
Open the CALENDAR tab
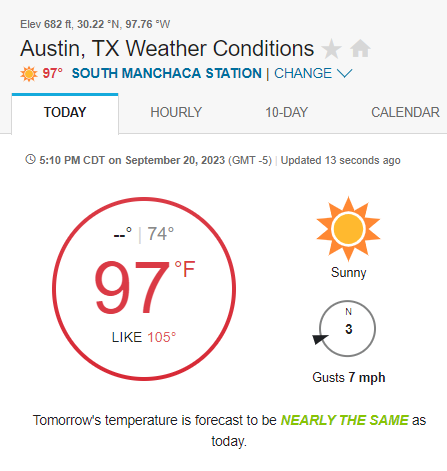pyautogui.click(x=405, y=112)
